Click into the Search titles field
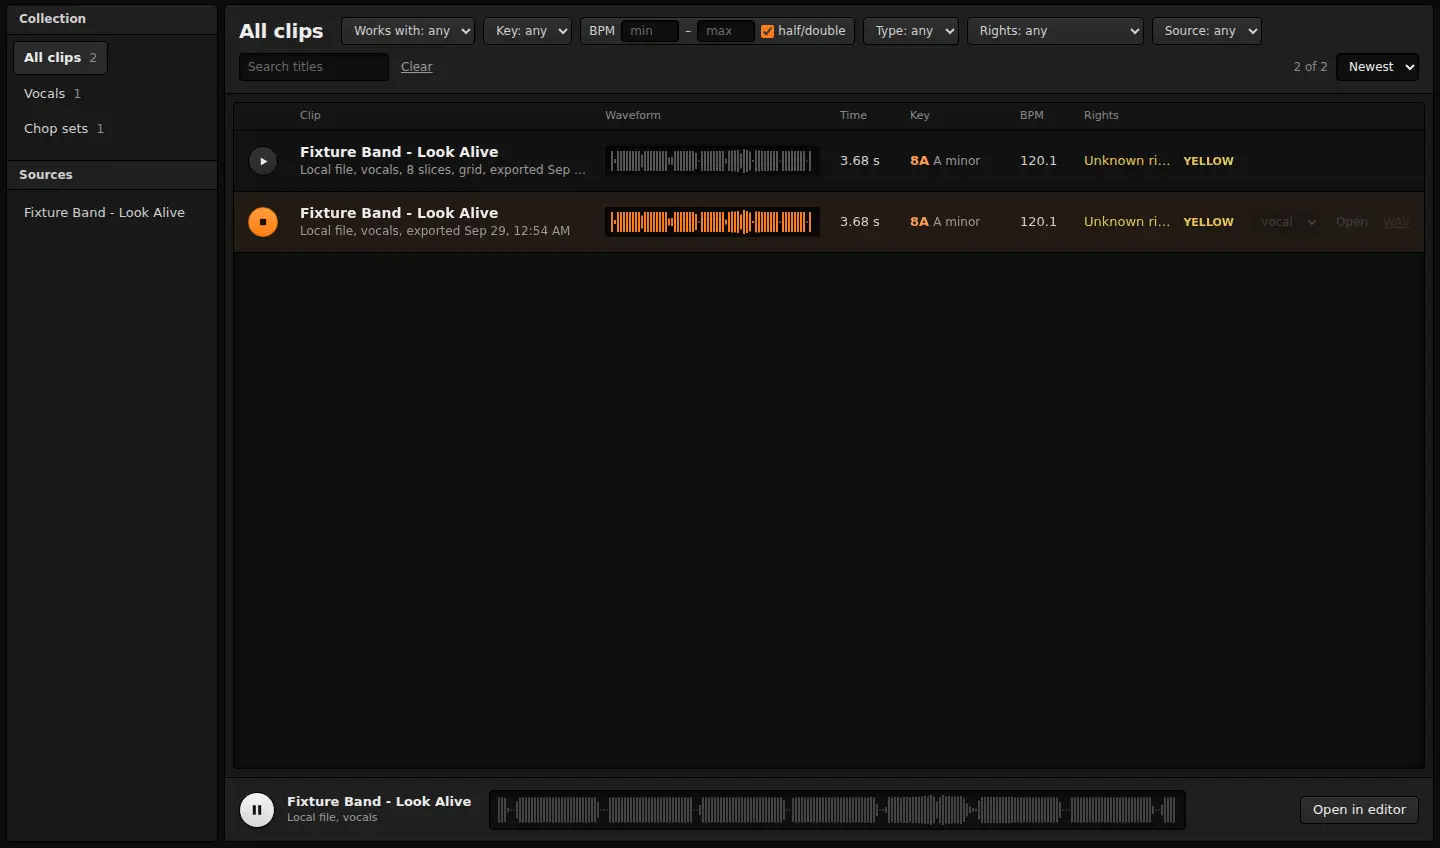This screenshot has height=848, width=1440. click(314, 67)
